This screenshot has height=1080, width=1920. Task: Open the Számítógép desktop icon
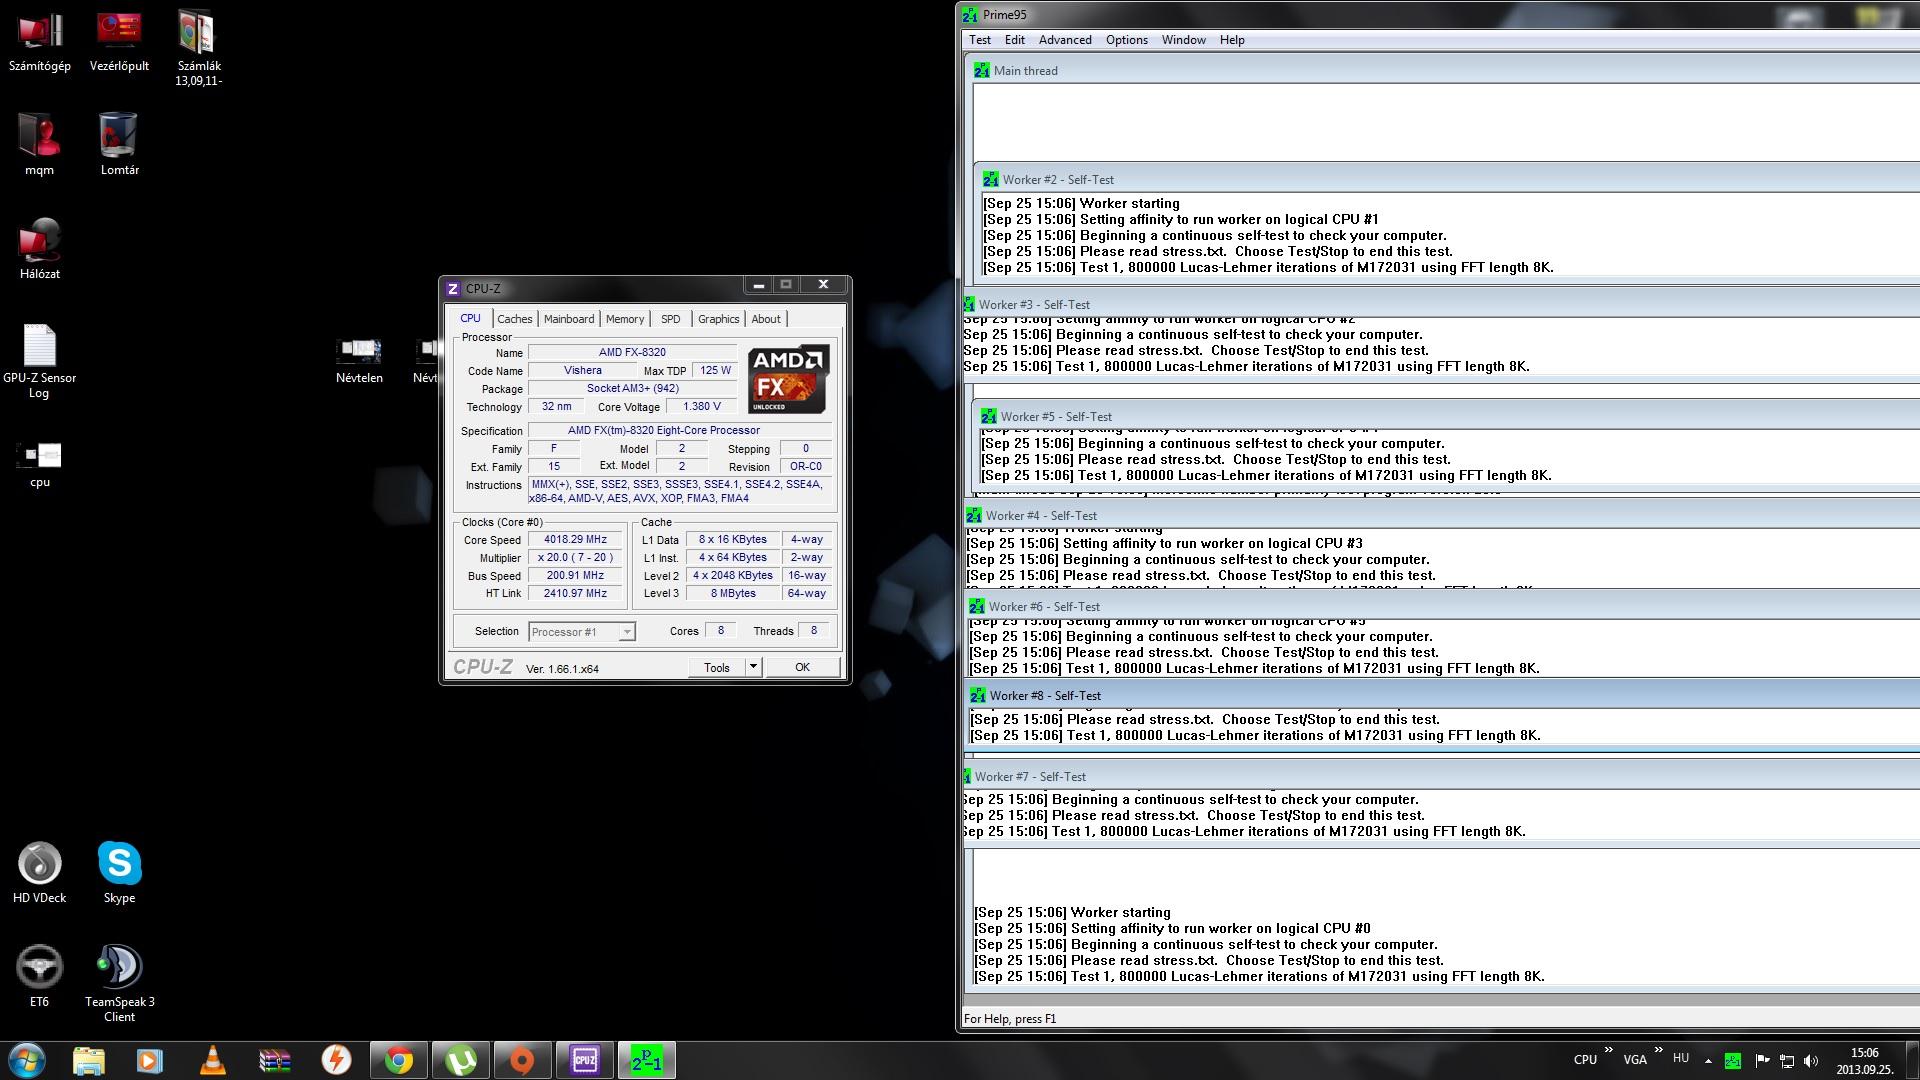(x=40, y=43)
